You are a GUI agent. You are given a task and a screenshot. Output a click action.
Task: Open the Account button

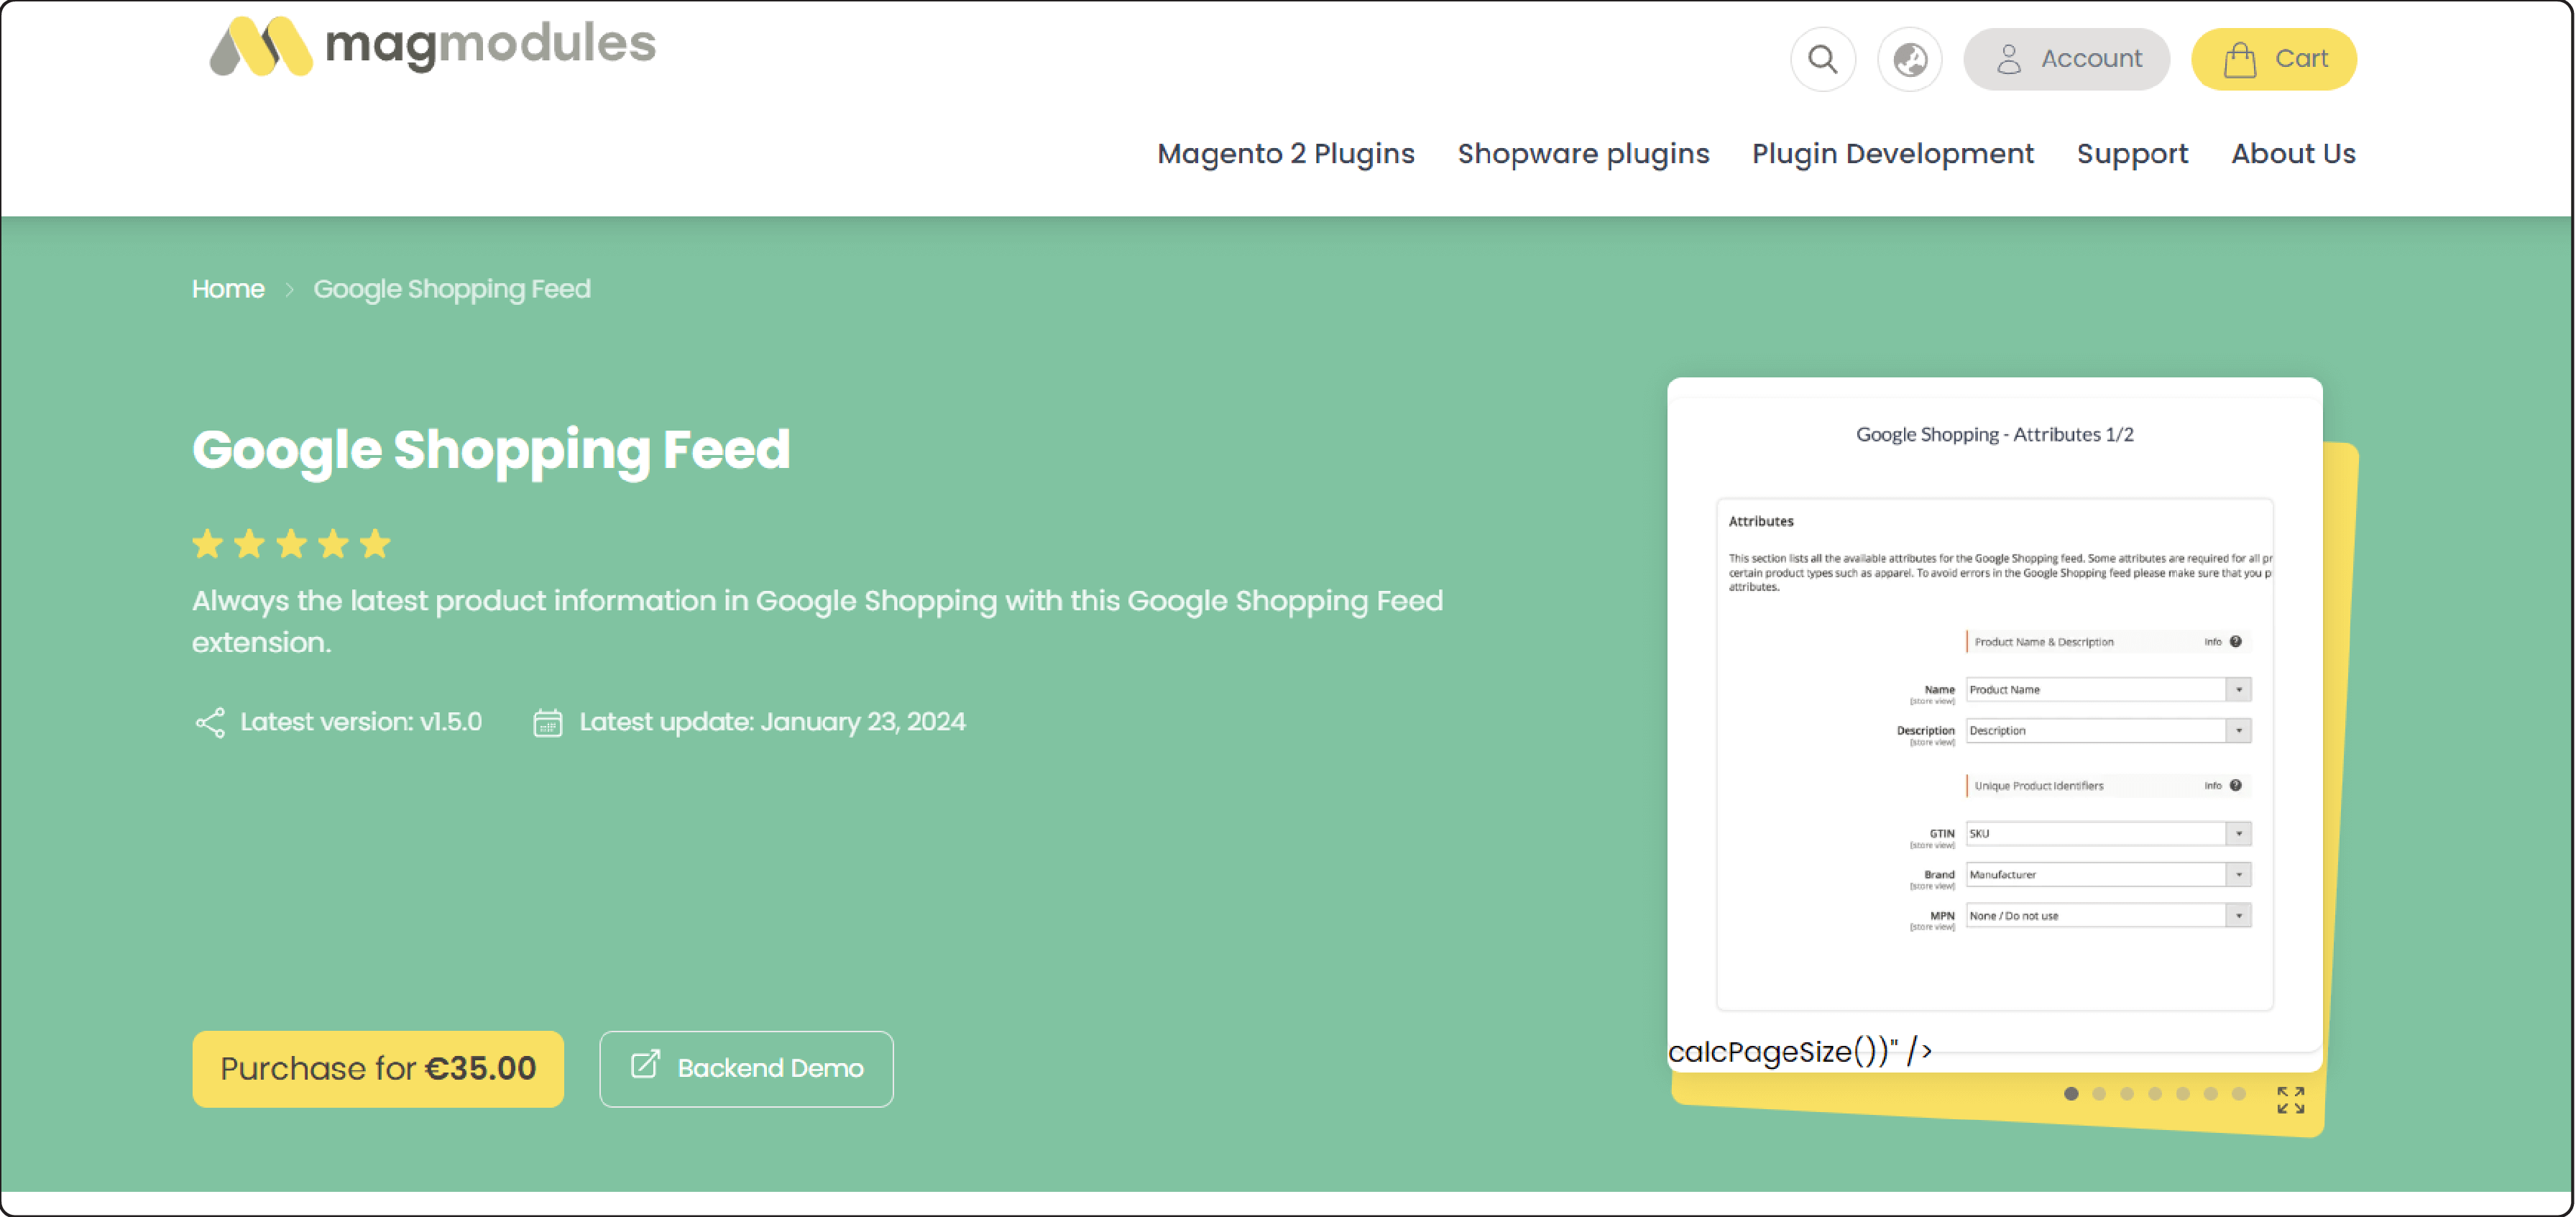coord(2066,59)
